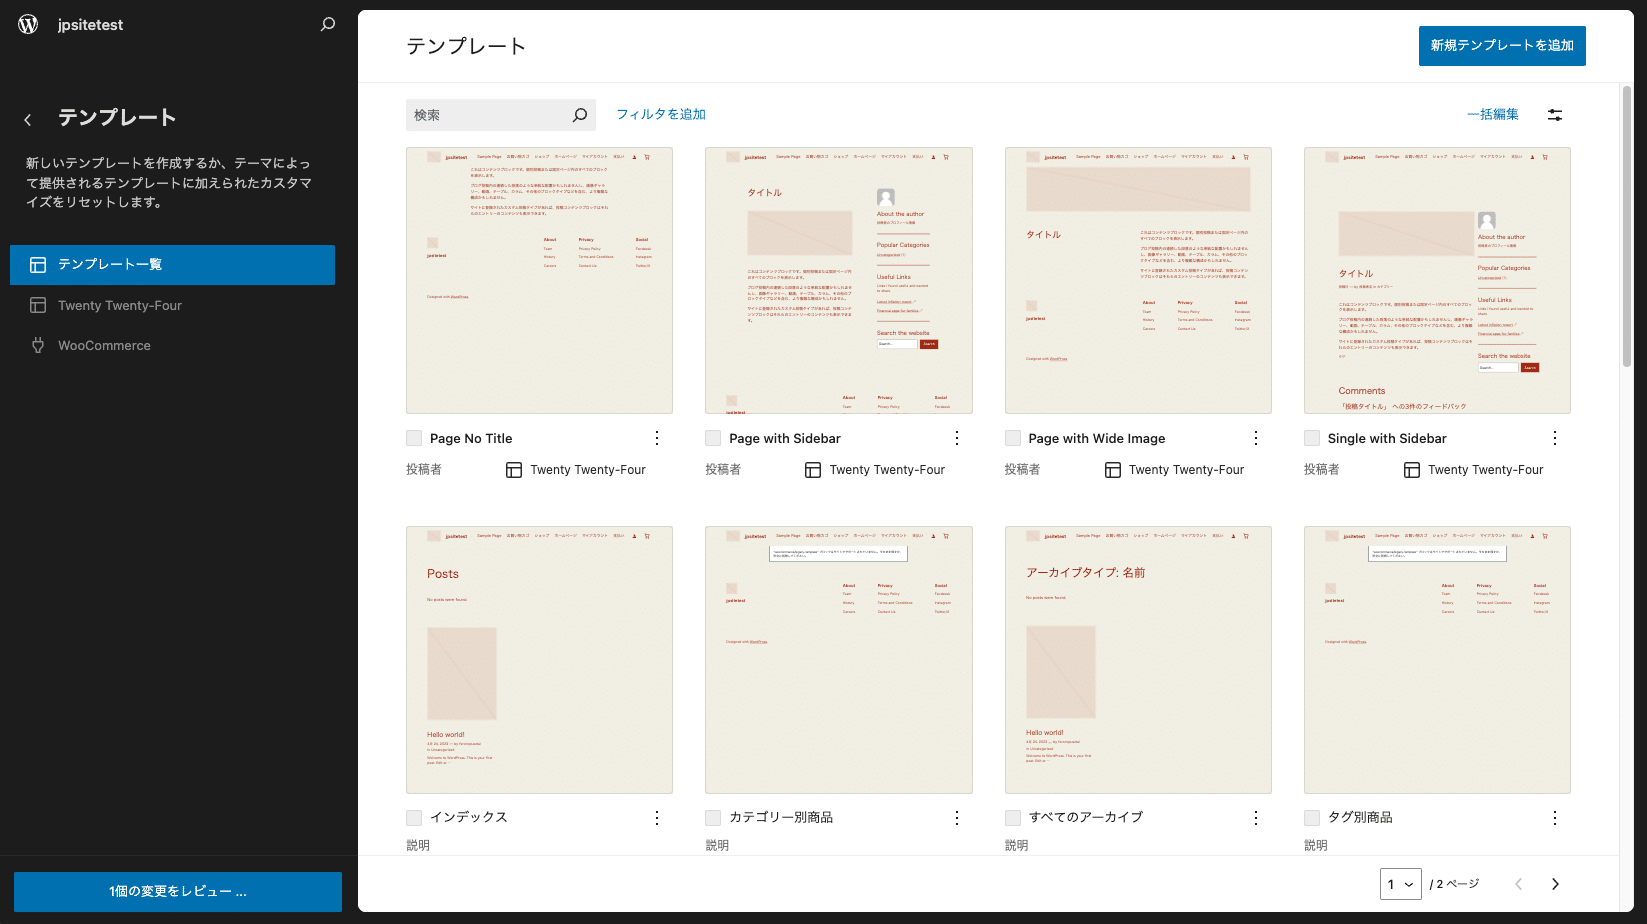Open search via sidebar magnifier icon
The height and width of the screenshot is (924, 1647).
point(327,24)
